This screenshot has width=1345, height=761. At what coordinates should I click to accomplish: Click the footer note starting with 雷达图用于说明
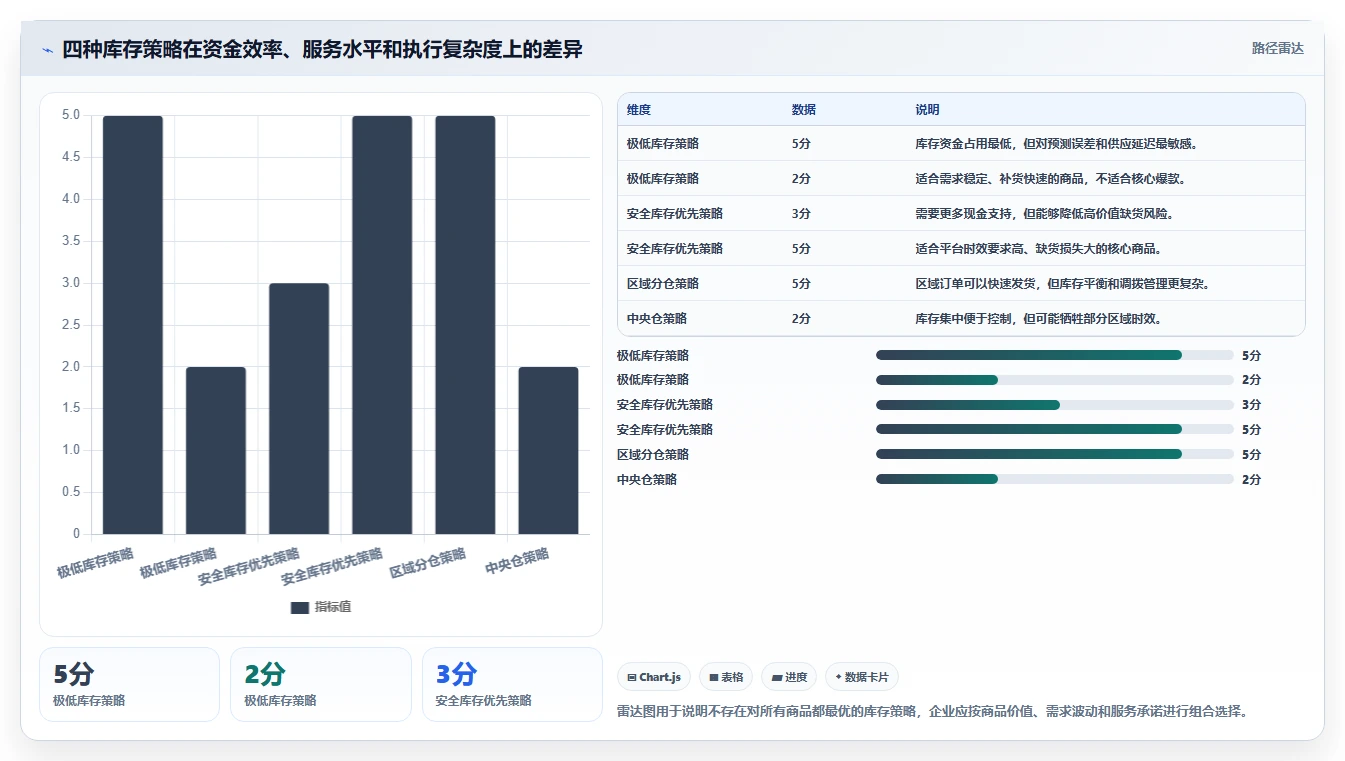[934, 712]
